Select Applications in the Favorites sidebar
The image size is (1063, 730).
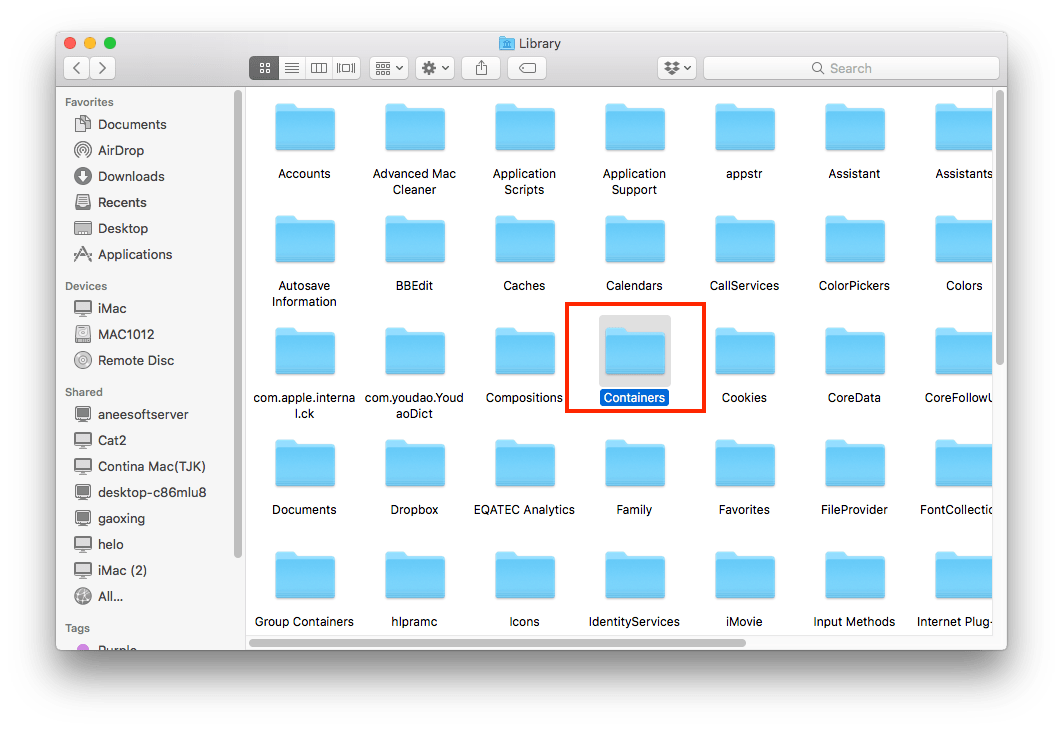(x=133, y=254)
